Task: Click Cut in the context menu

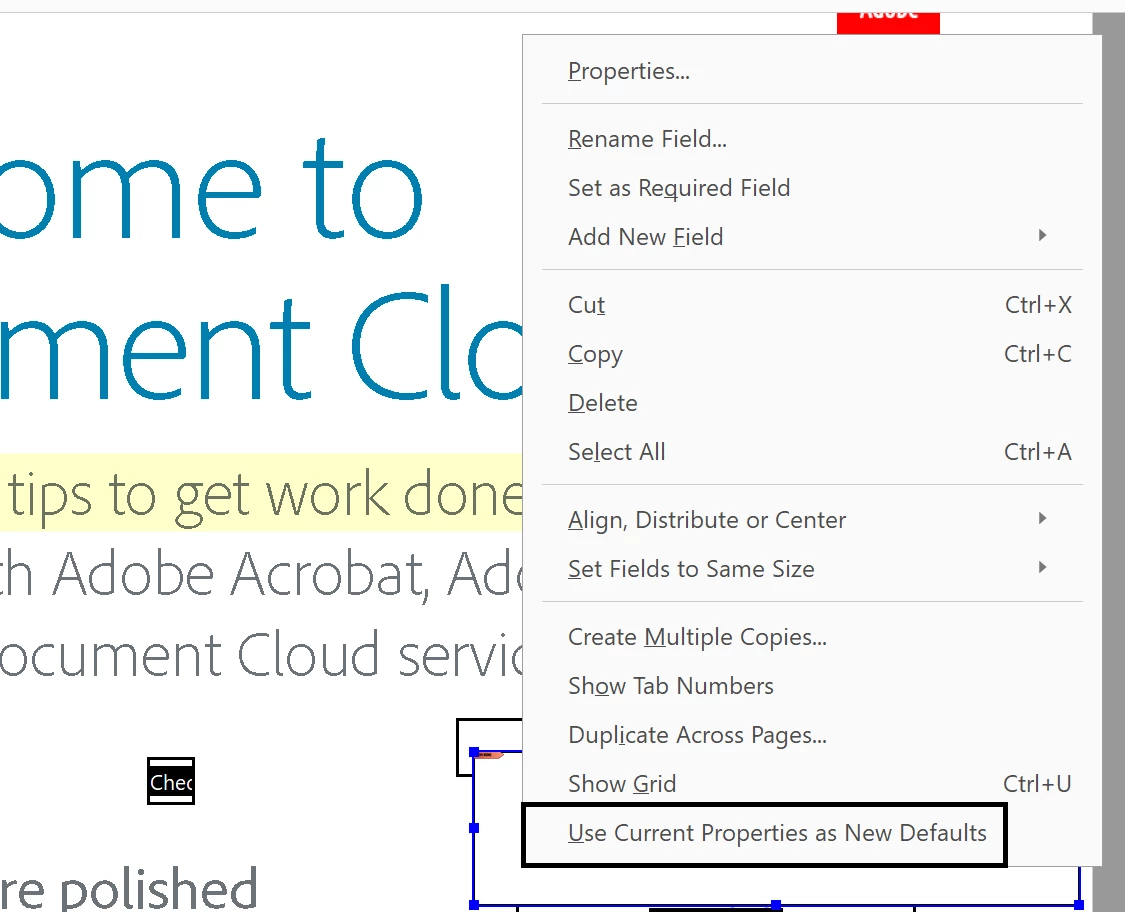Action: coord(811,305)
